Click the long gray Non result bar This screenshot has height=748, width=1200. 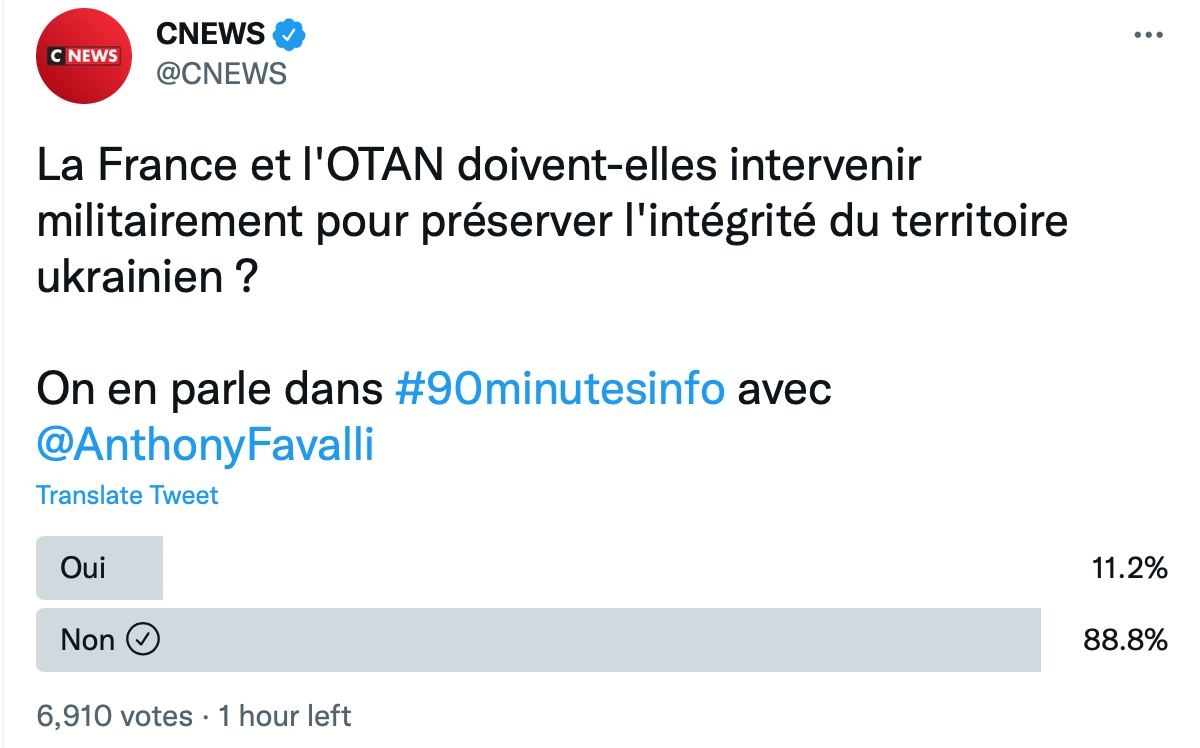click(x=539, y=640)
